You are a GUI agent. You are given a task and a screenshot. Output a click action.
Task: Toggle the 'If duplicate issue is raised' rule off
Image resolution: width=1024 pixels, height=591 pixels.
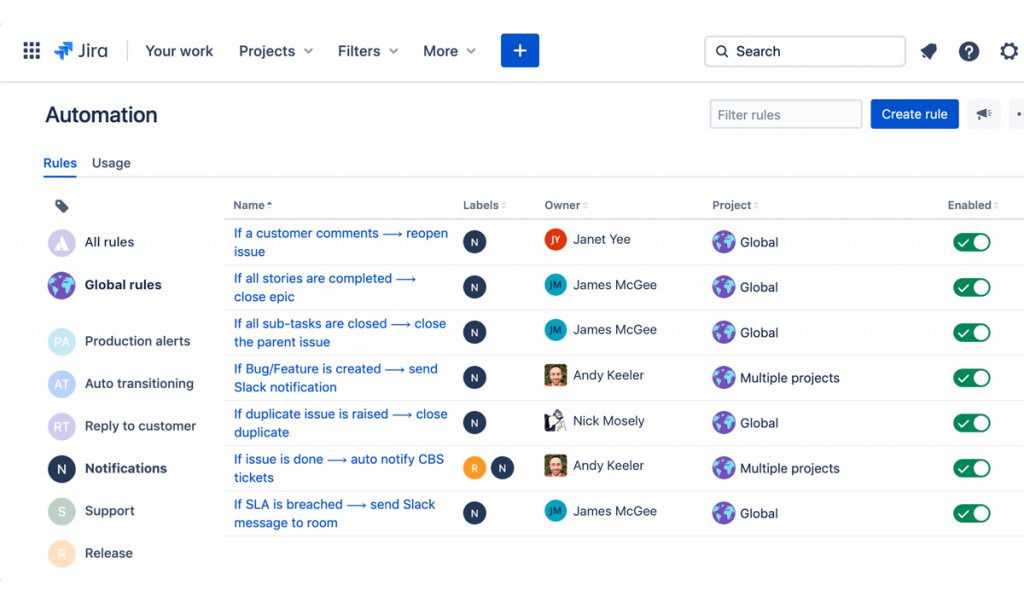(x=971, y=422)
